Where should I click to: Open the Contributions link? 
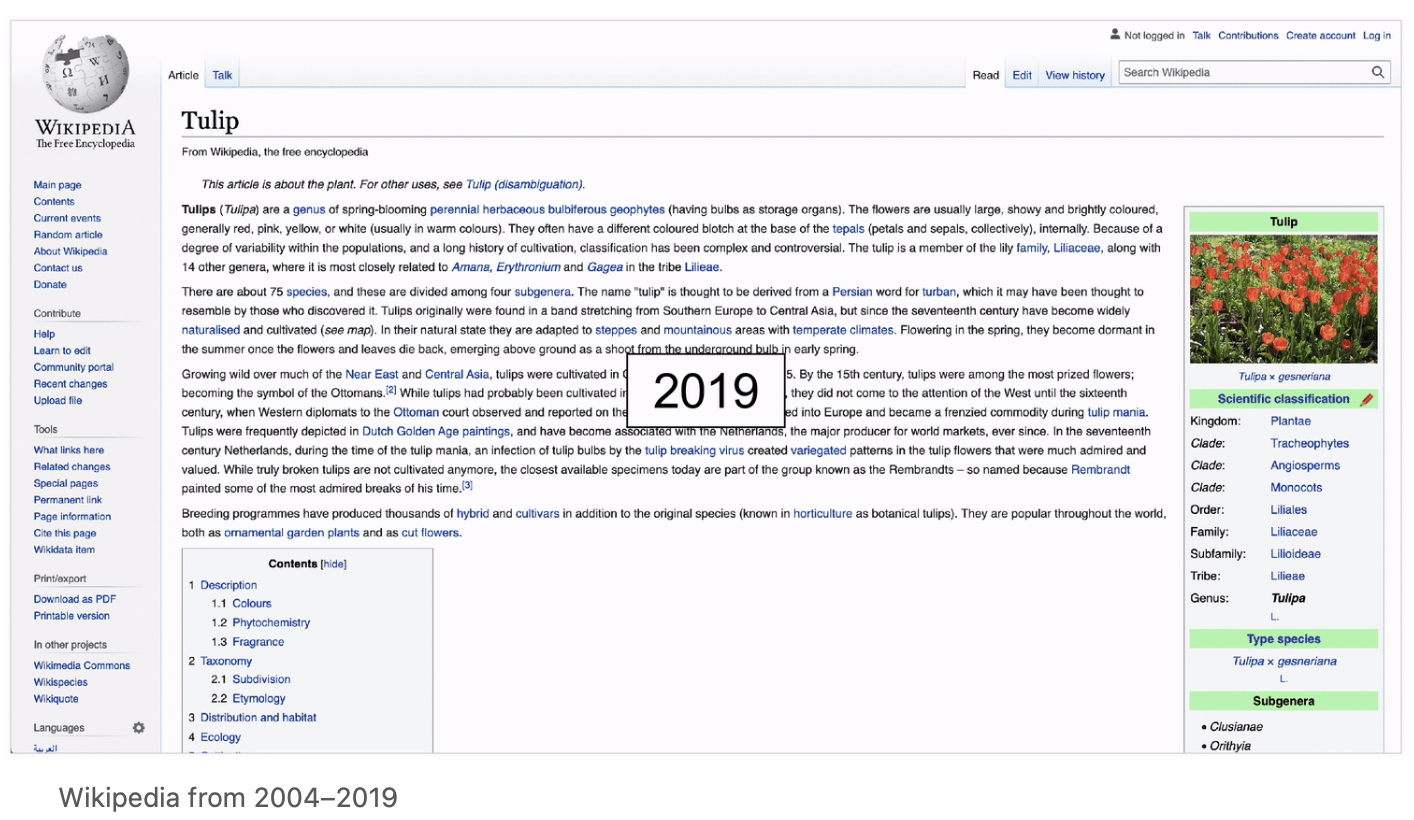click(1248, 36)
